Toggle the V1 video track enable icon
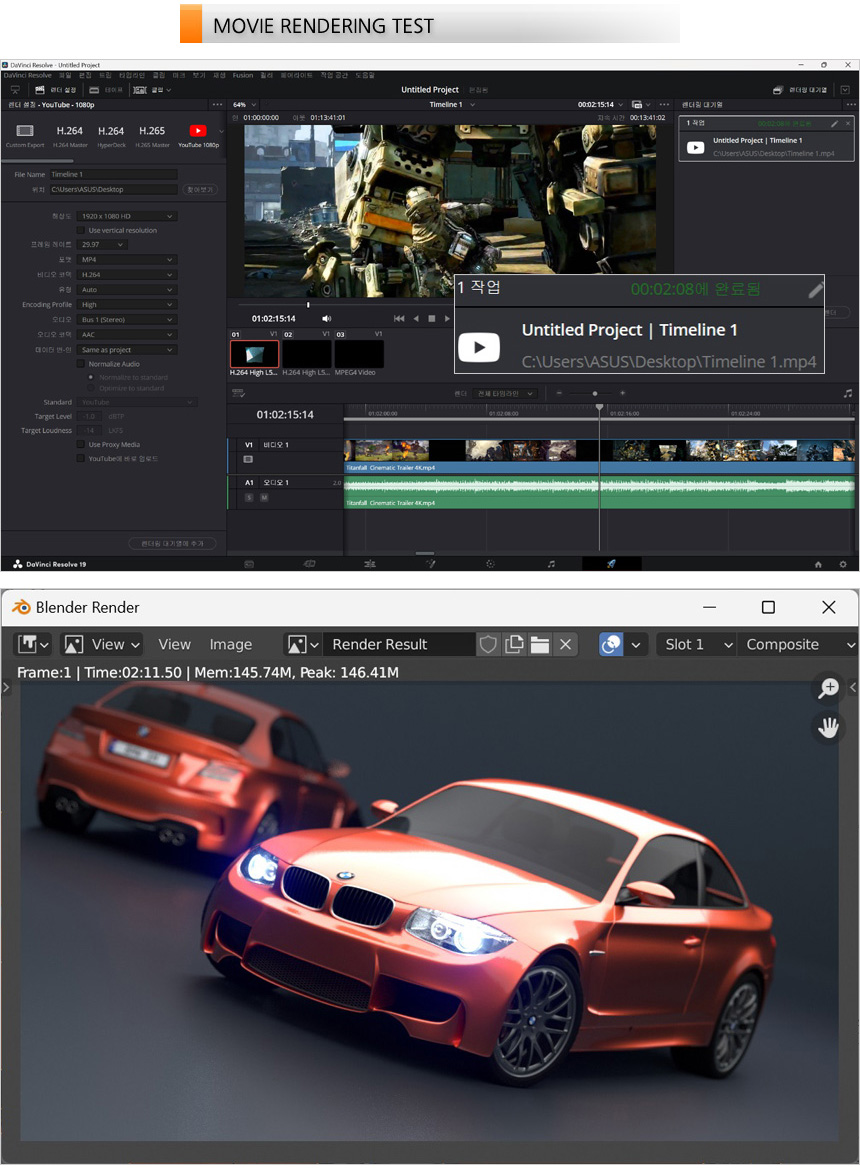This screenshot has height=1168, width=860. pos(249,460)
